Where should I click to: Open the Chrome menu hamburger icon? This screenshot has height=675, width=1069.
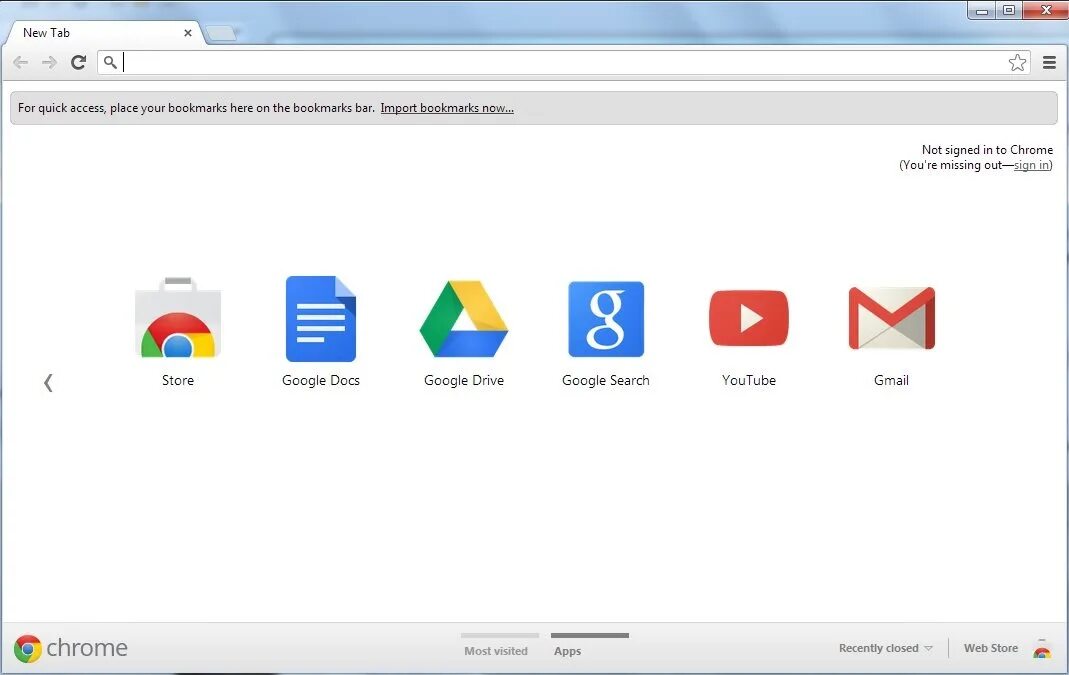[1049, 63]
